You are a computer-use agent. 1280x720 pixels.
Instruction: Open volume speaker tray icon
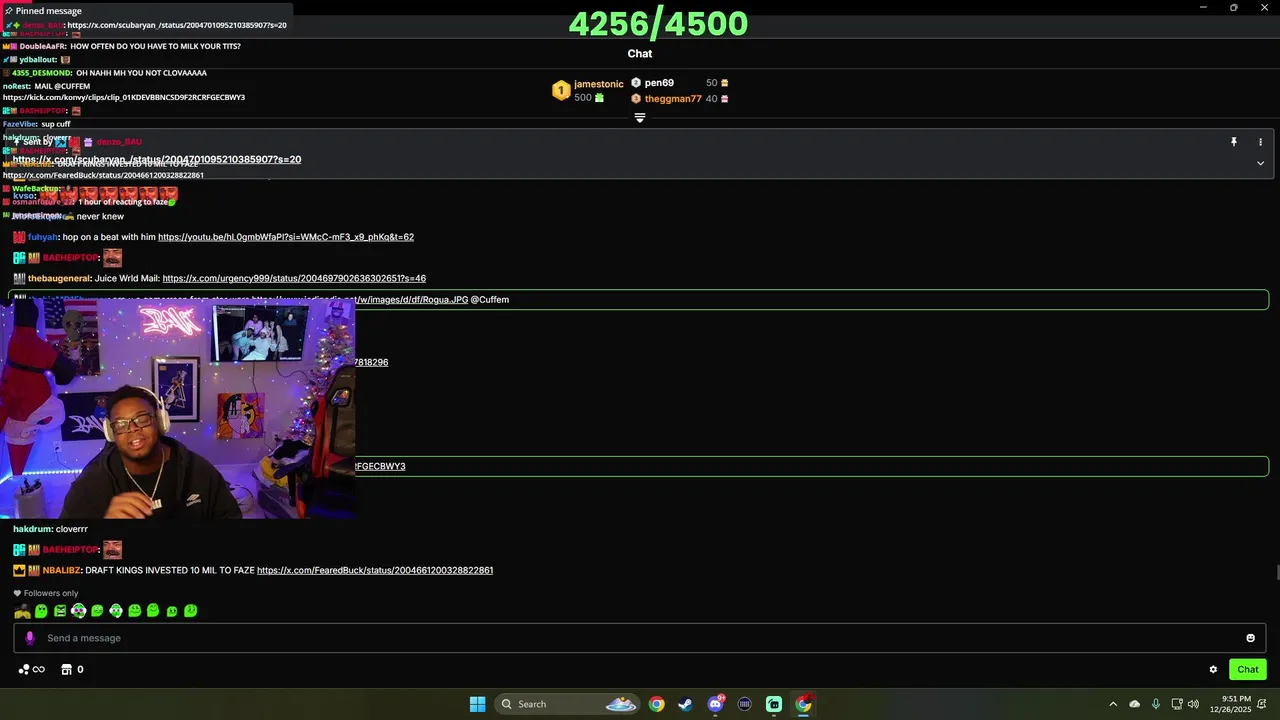[x=1193, y=704]
